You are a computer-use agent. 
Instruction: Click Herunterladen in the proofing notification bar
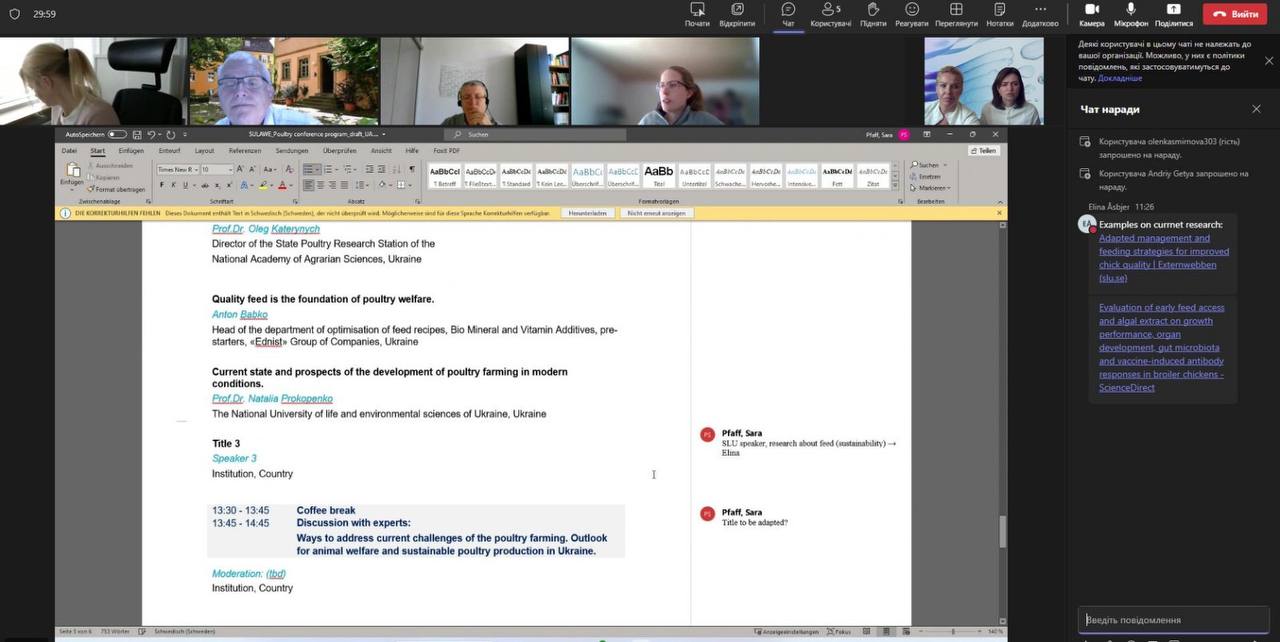(x=587, y=213)
